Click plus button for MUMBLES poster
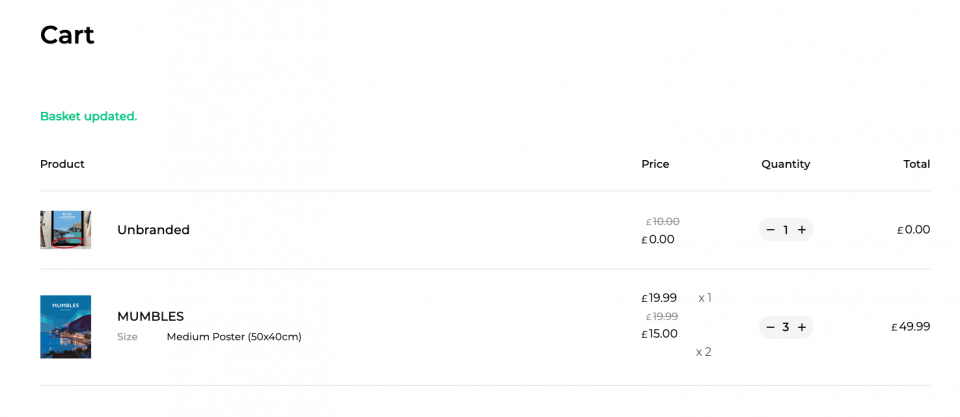 (x=802, y=327)
